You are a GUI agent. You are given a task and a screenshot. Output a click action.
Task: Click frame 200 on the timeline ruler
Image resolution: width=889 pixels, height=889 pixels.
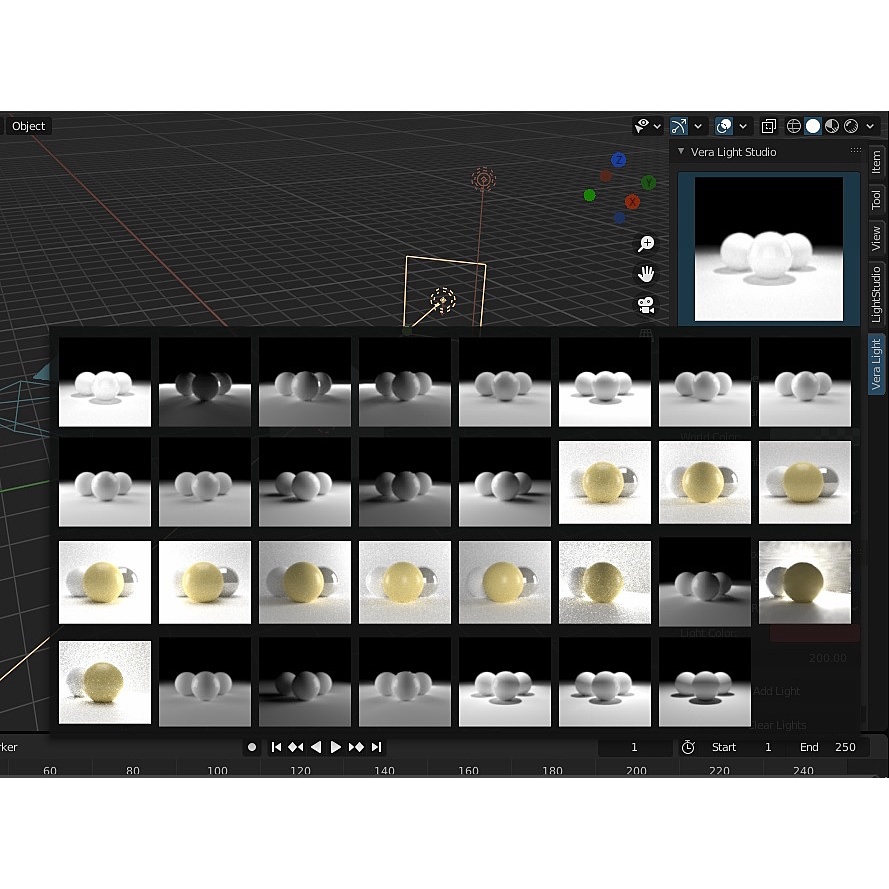[636, 771]
